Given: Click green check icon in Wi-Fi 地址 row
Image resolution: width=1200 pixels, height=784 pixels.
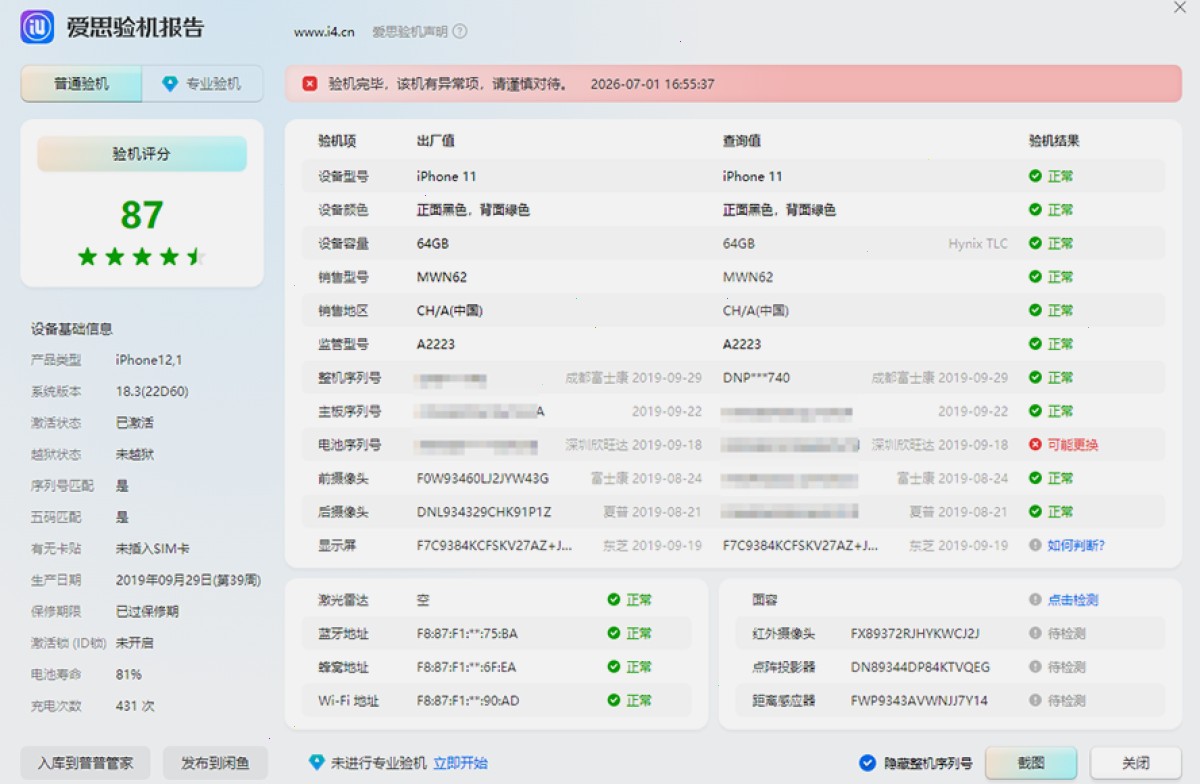Looking at the screenshot, I should [613, 701].
